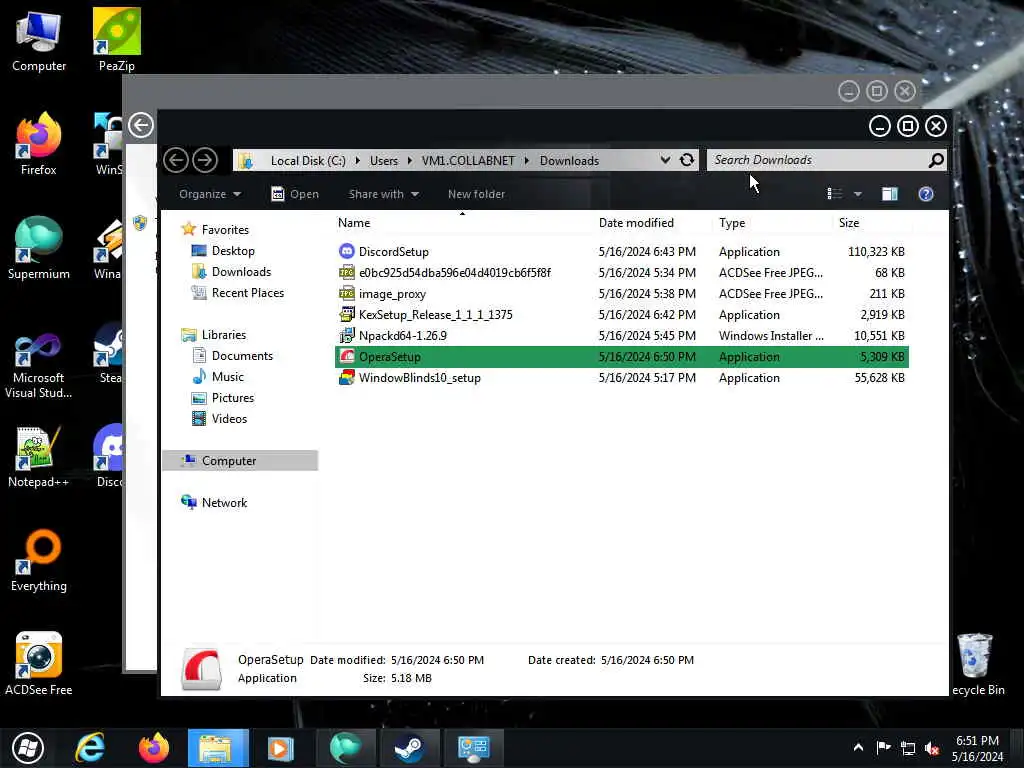Click the Back arrow in Explorer

point(176,160)
